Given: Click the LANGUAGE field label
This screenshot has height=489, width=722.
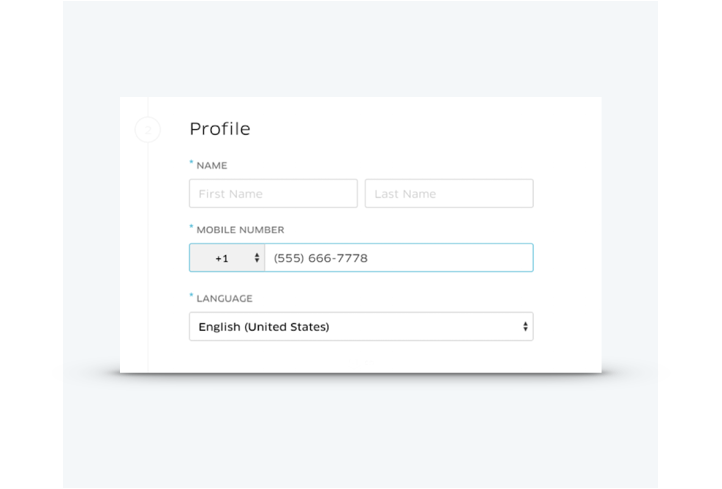Looking at the screenshot, I should 224,298.
